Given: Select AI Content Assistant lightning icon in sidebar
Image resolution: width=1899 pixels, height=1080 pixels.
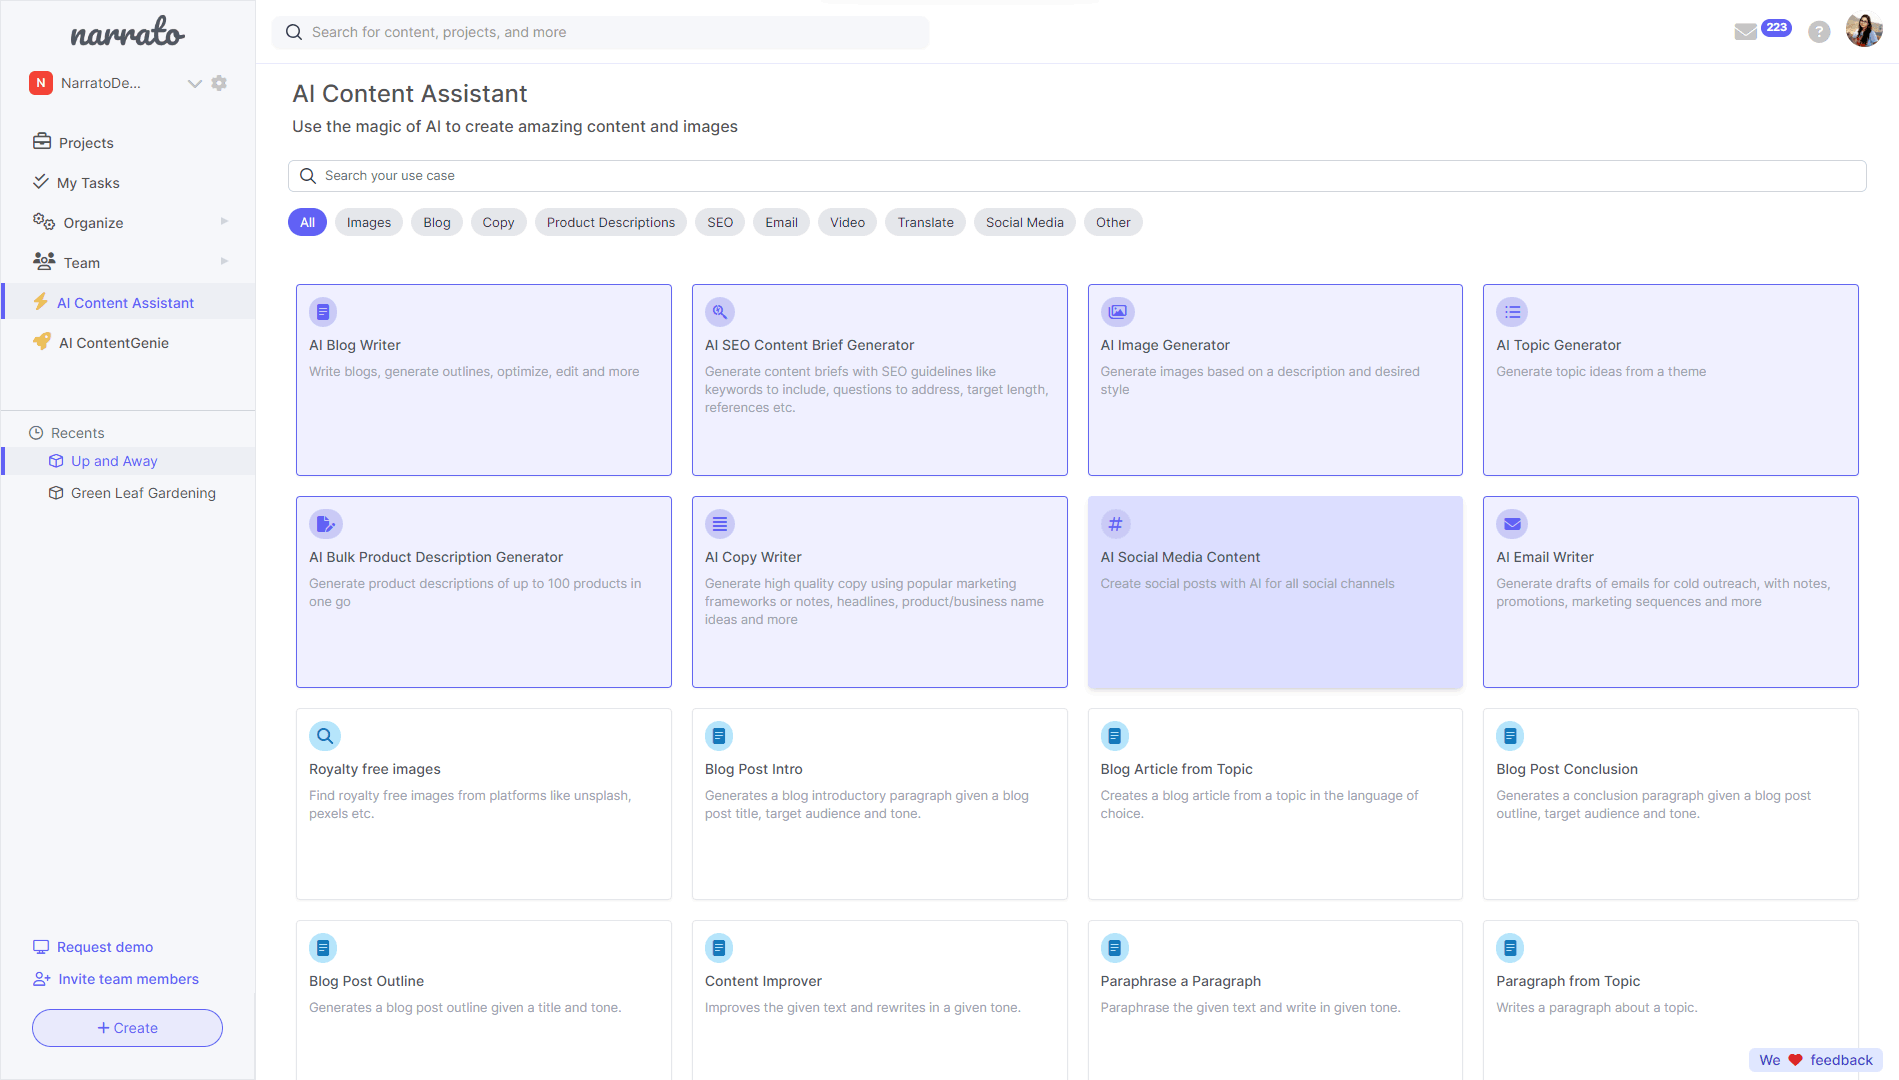Looking at the screenshot, I should click(42, 302).
